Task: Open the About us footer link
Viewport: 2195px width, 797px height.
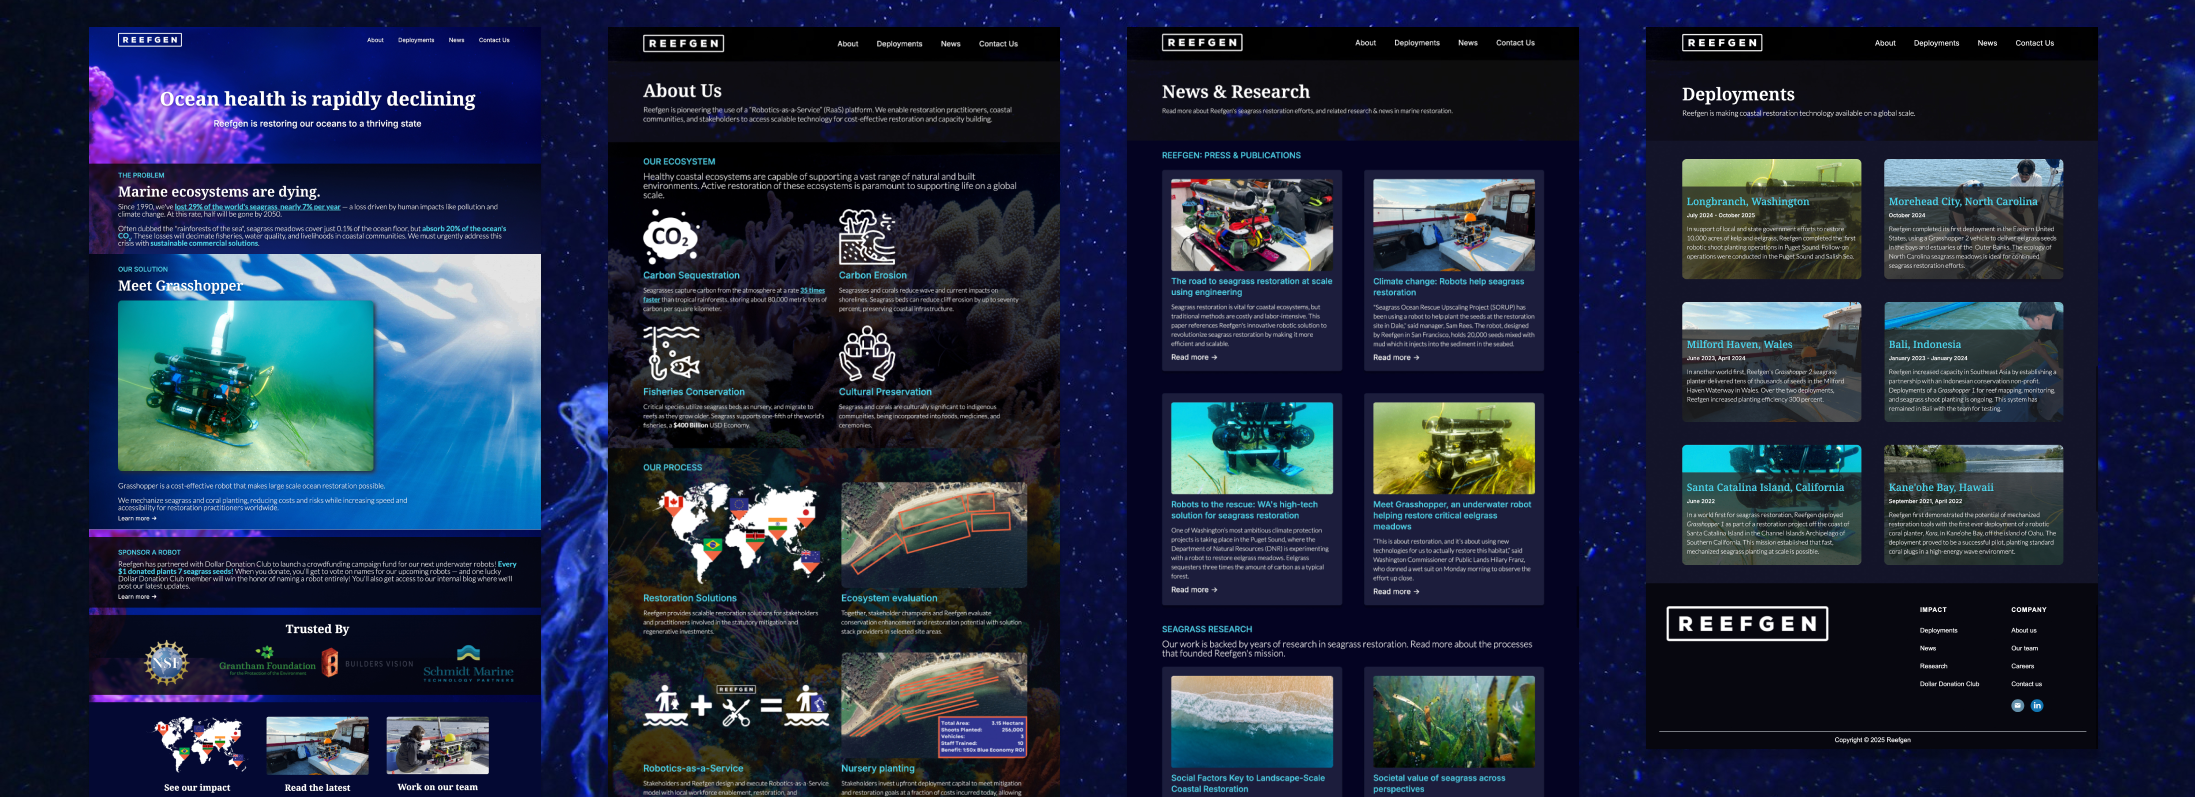Action: [2023, 630]
